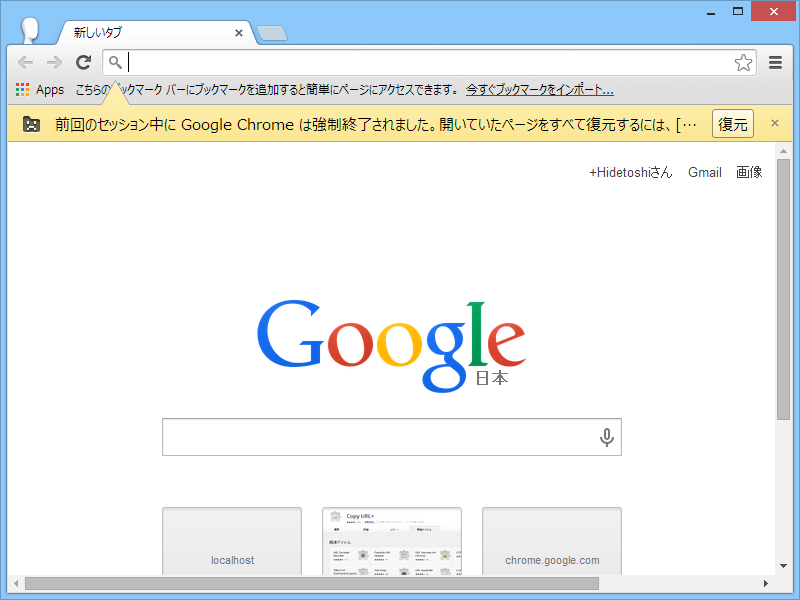
Task: Select the 新しいタブ tab
Action: click(x=156, y=33)
